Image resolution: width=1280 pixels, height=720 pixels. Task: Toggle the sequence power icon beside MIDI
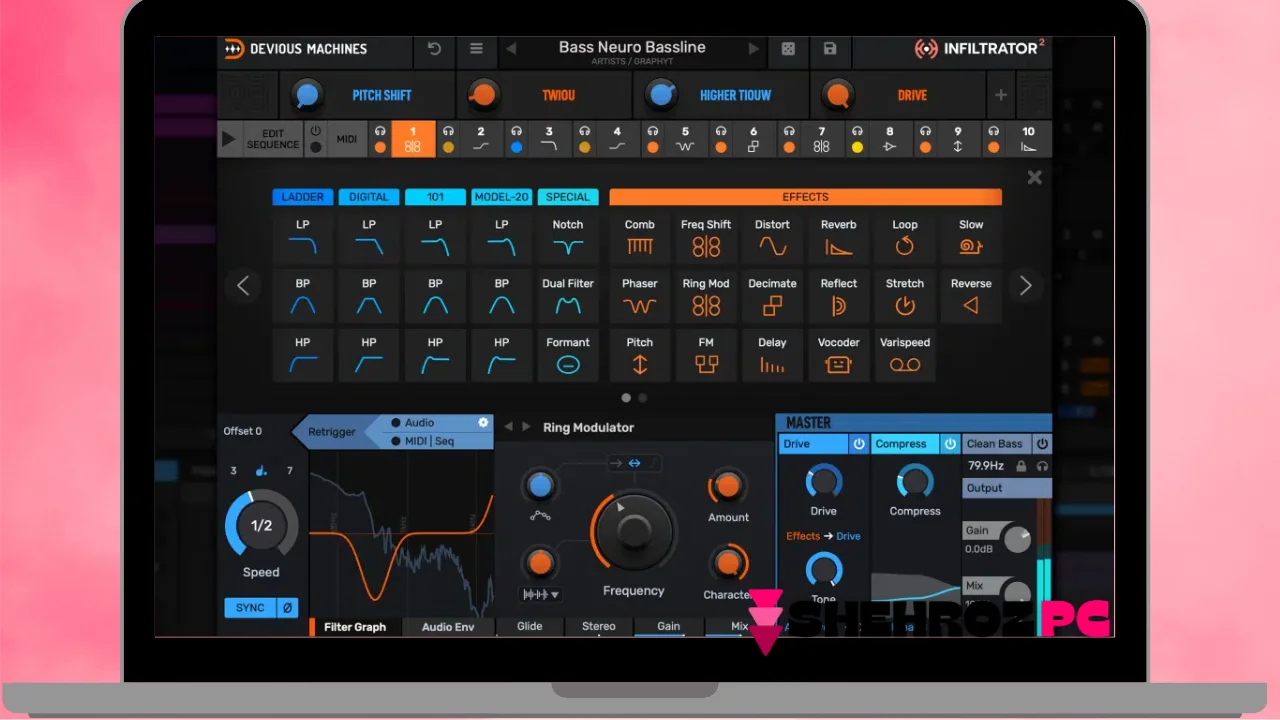coord(316,131)
